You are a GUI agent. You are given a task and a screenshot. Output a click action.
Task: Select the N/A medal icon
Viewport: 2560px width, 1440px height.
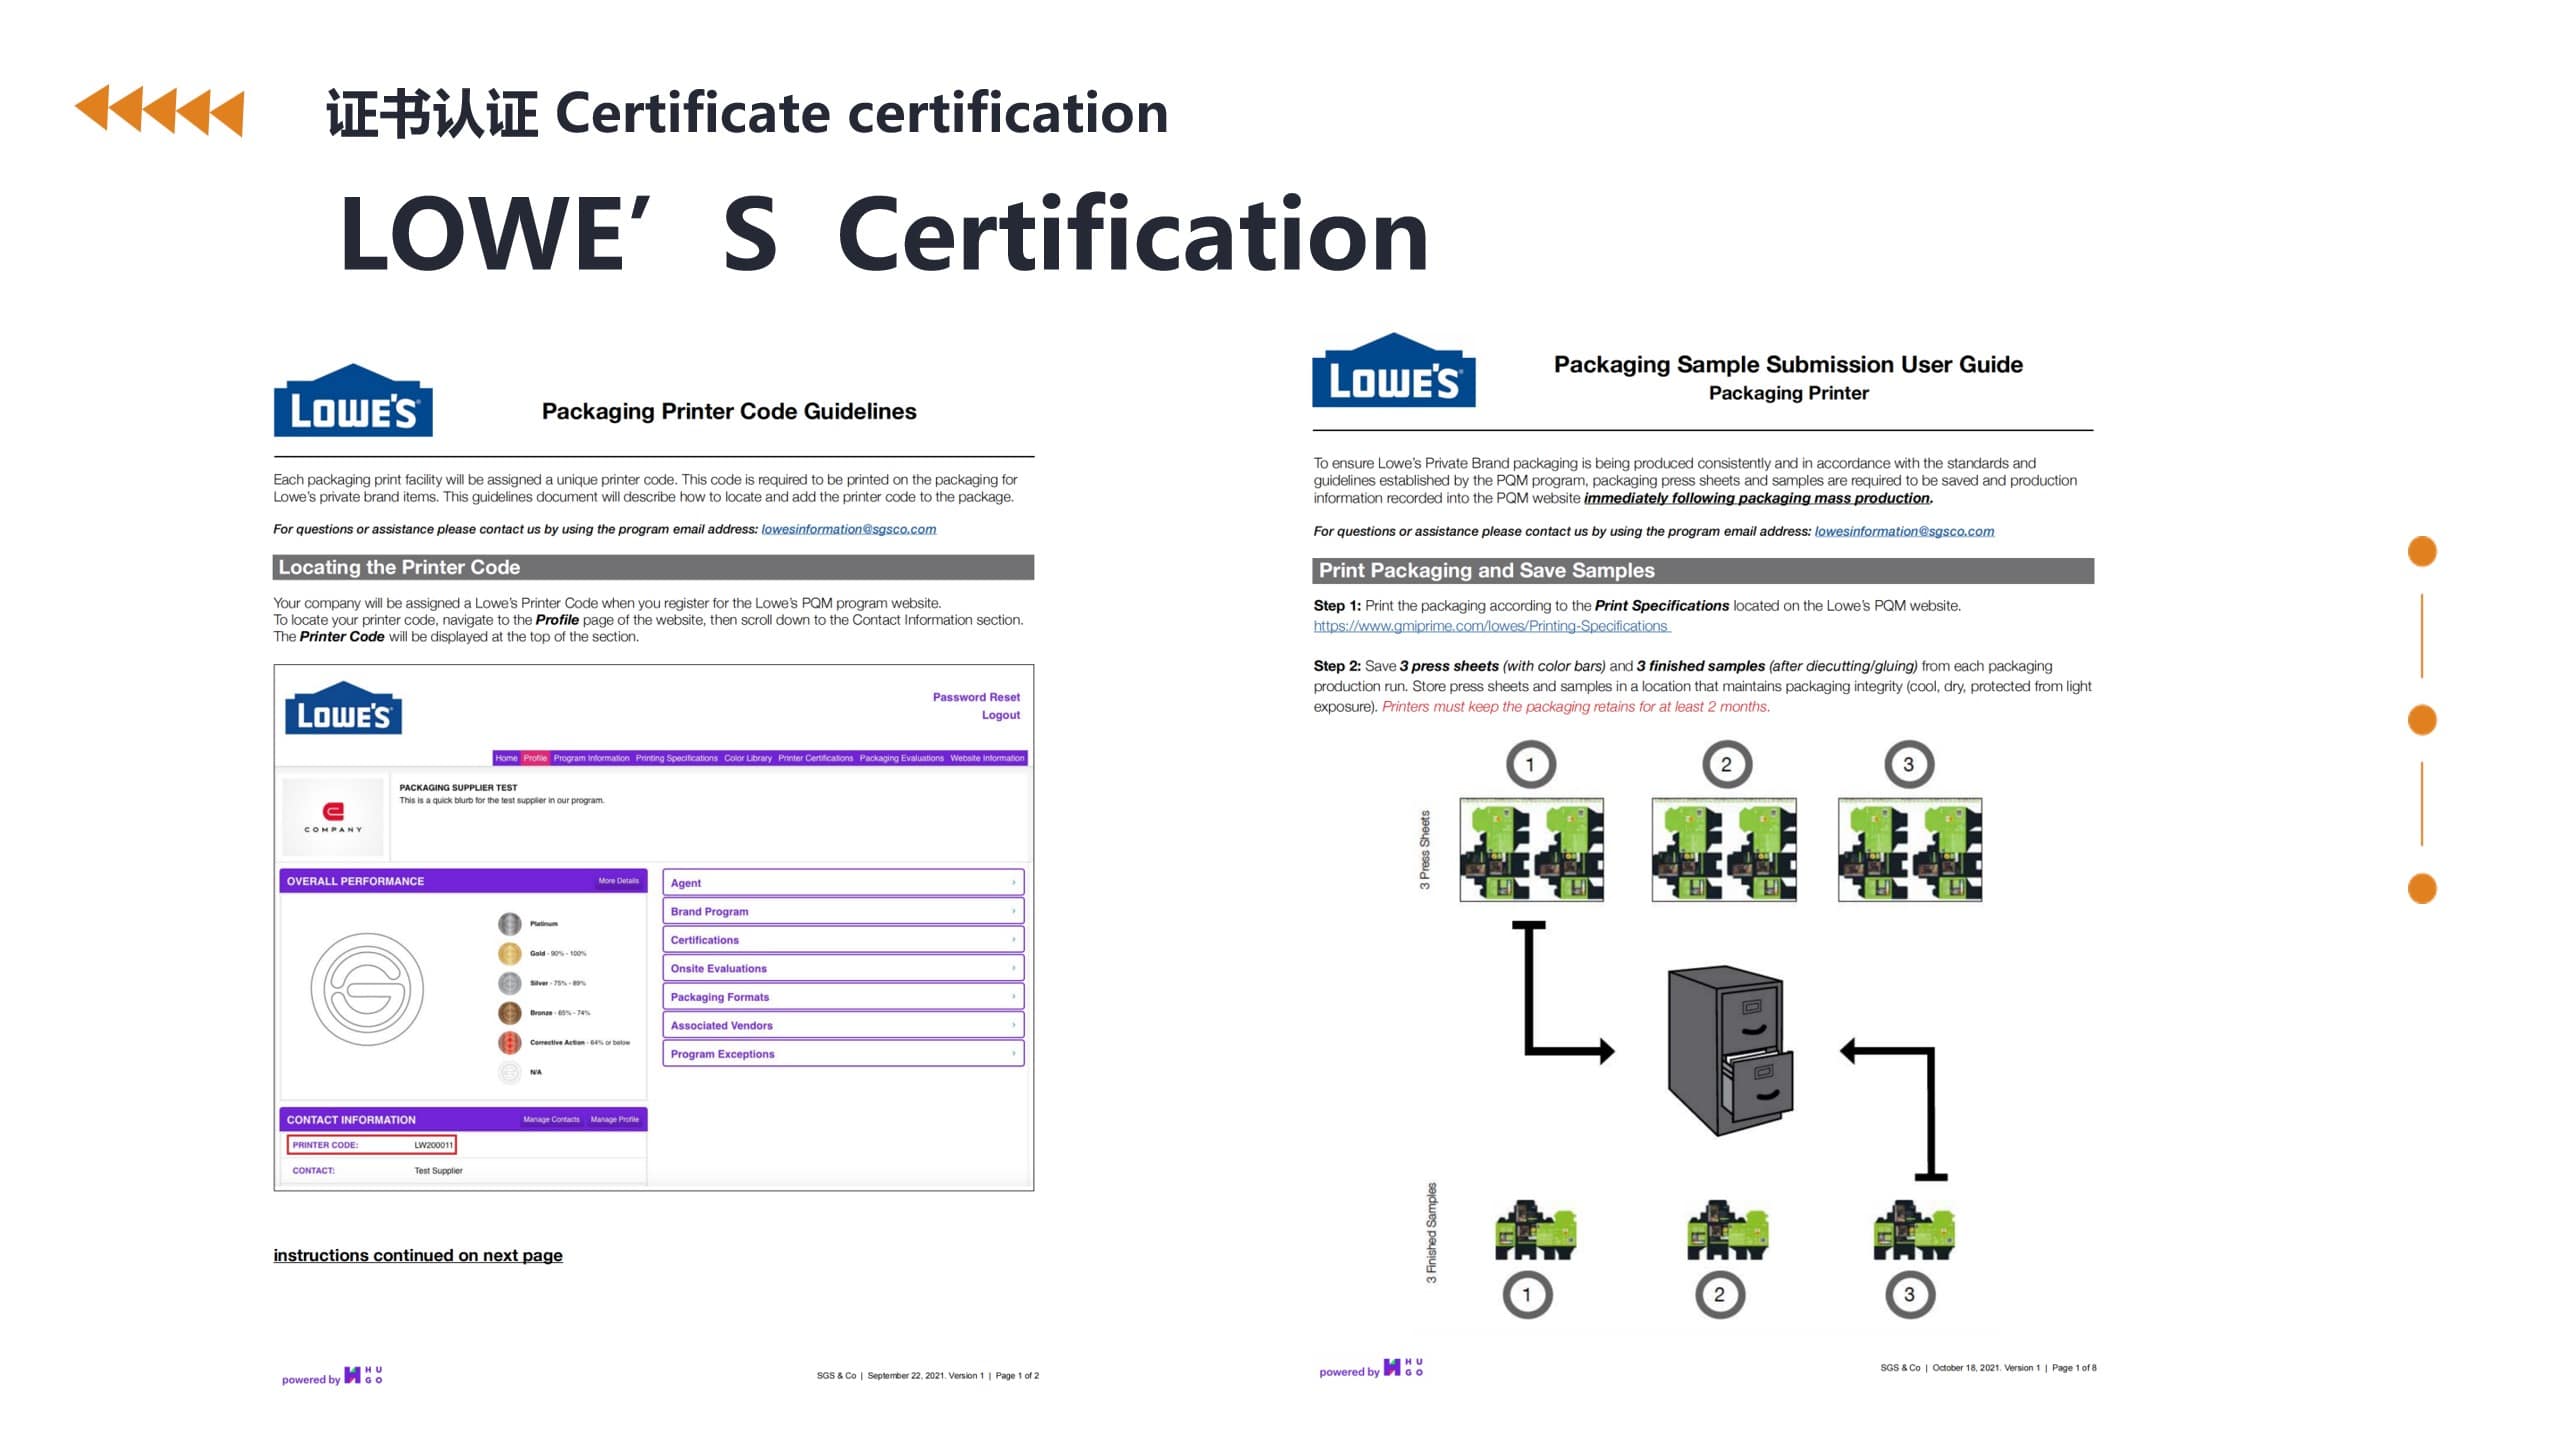pos(510,1073)
